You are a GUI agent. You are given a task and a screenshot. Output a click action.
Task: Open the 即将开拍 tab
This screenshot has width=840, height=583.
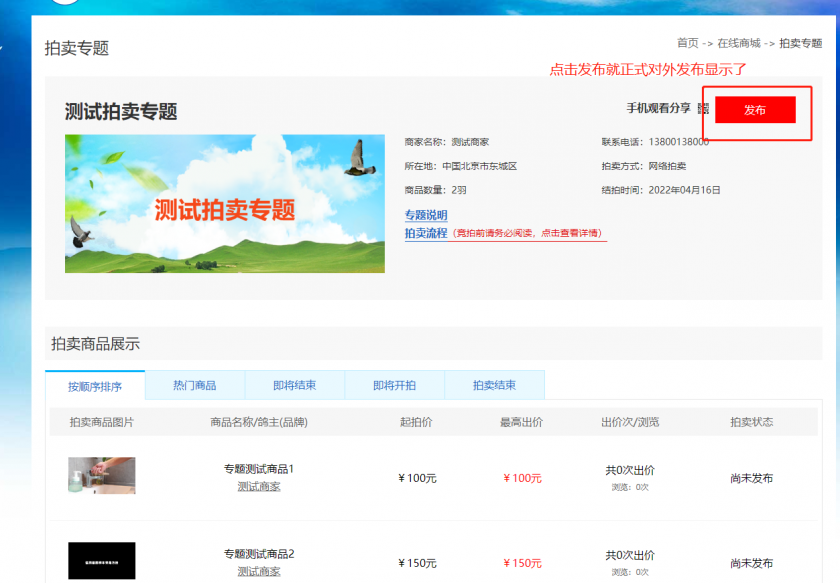pyautogui.click(x=394, y=386)
